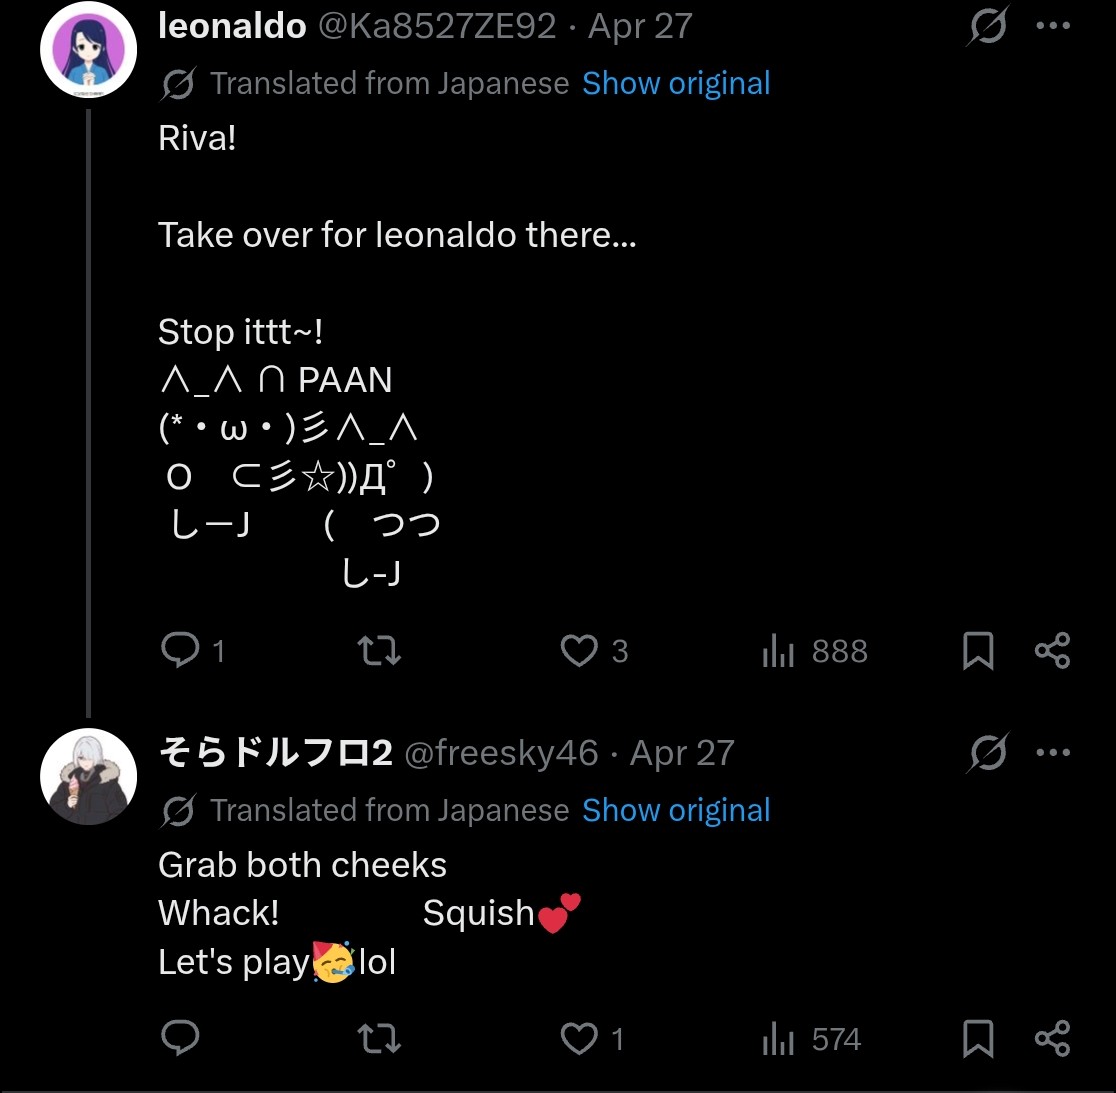Open more options on そらドルフロ2's post
Screen dimensions: 1116x1093
click(1053, 753)
